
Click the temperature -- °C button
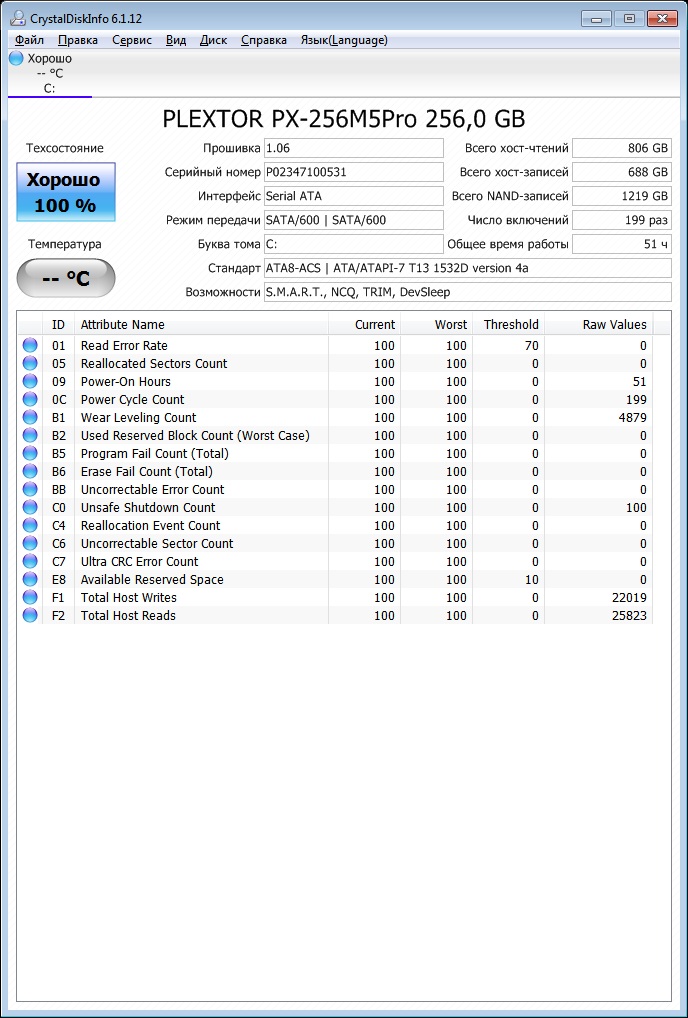[x=66, y=278]
